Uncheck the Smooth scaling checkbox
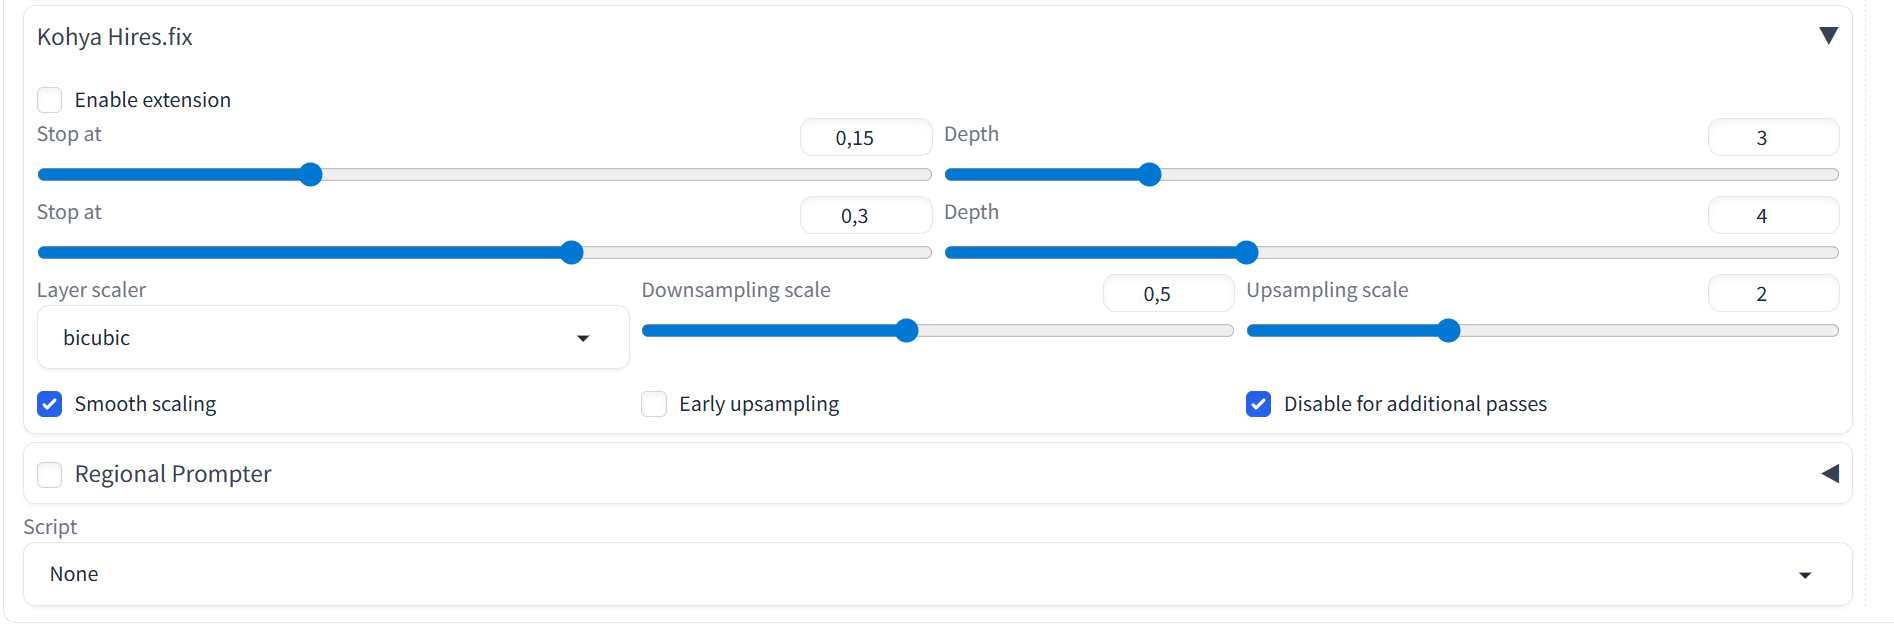The height and width of the screenshot is (631, 1894). point(50,404)
